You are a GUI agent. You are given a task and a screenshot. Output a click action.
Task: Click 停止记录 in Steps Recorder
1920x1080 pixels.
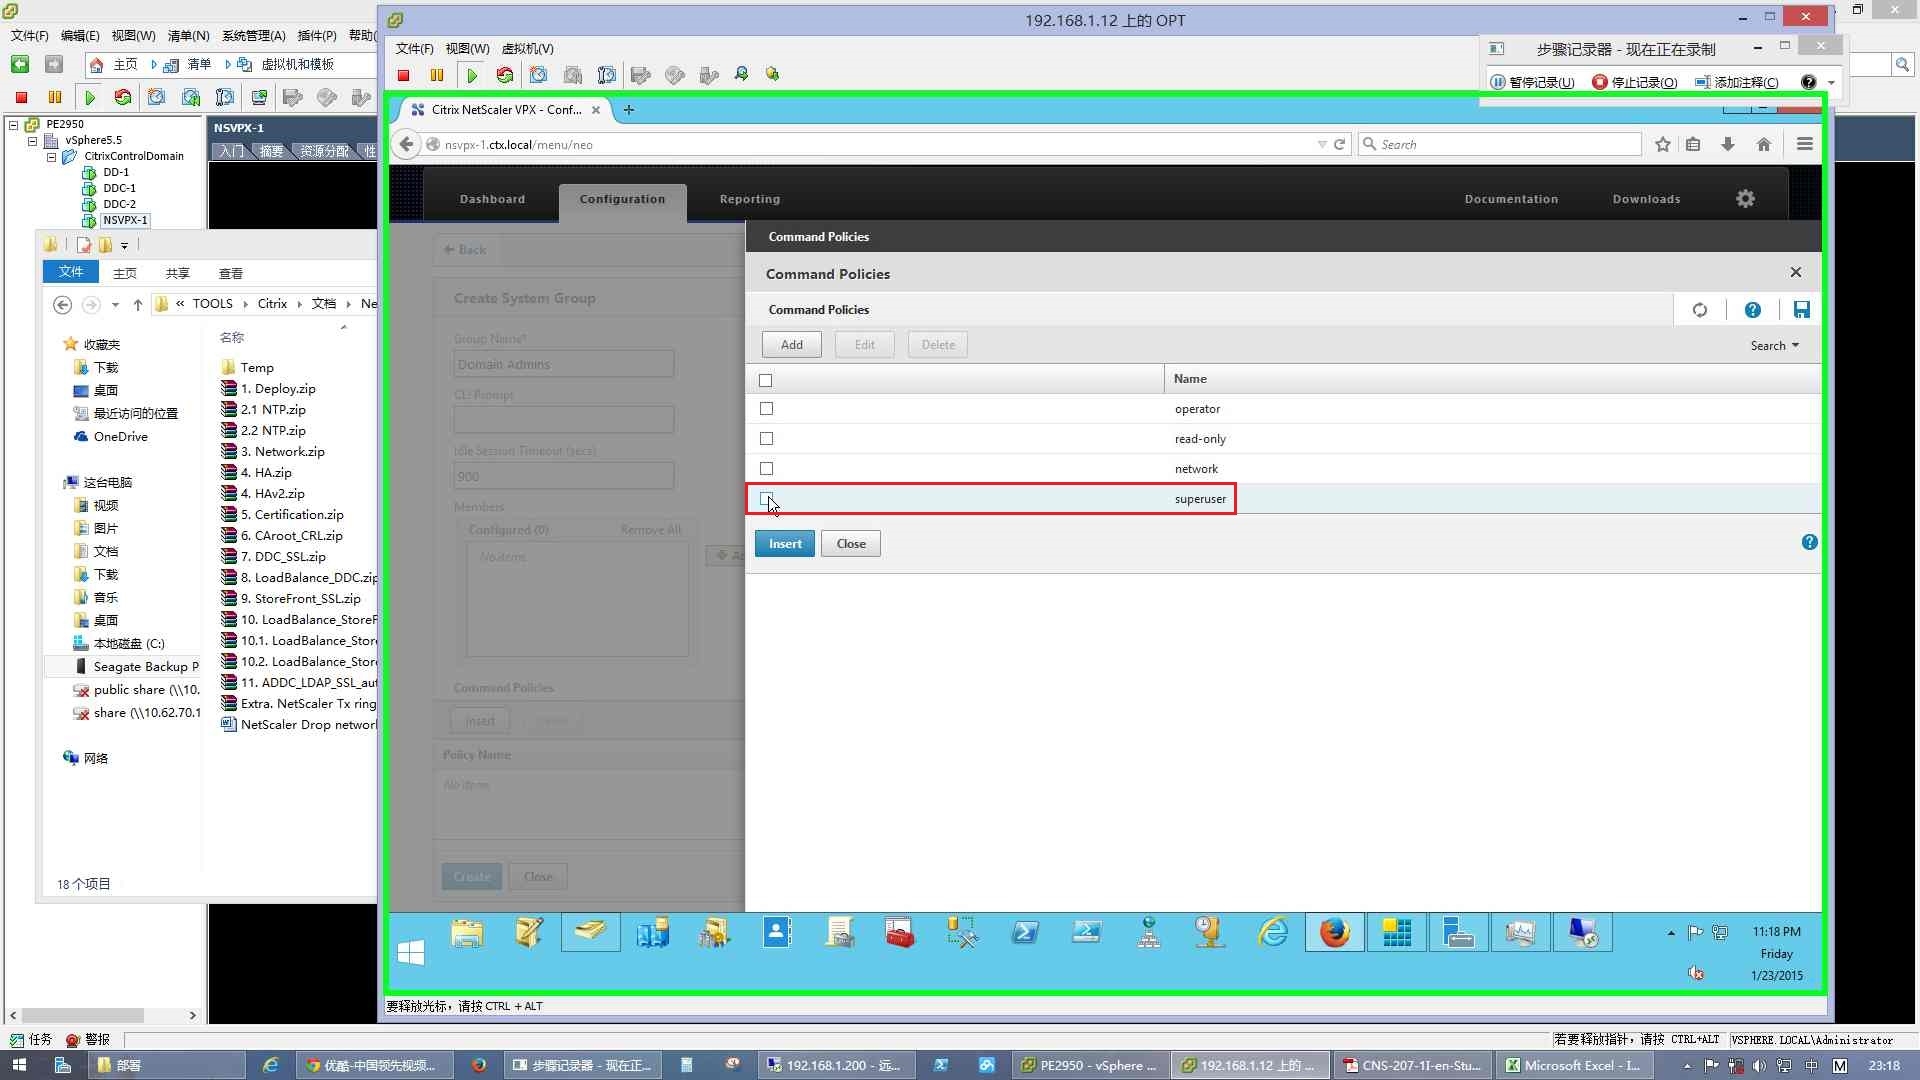(1635, 82)
